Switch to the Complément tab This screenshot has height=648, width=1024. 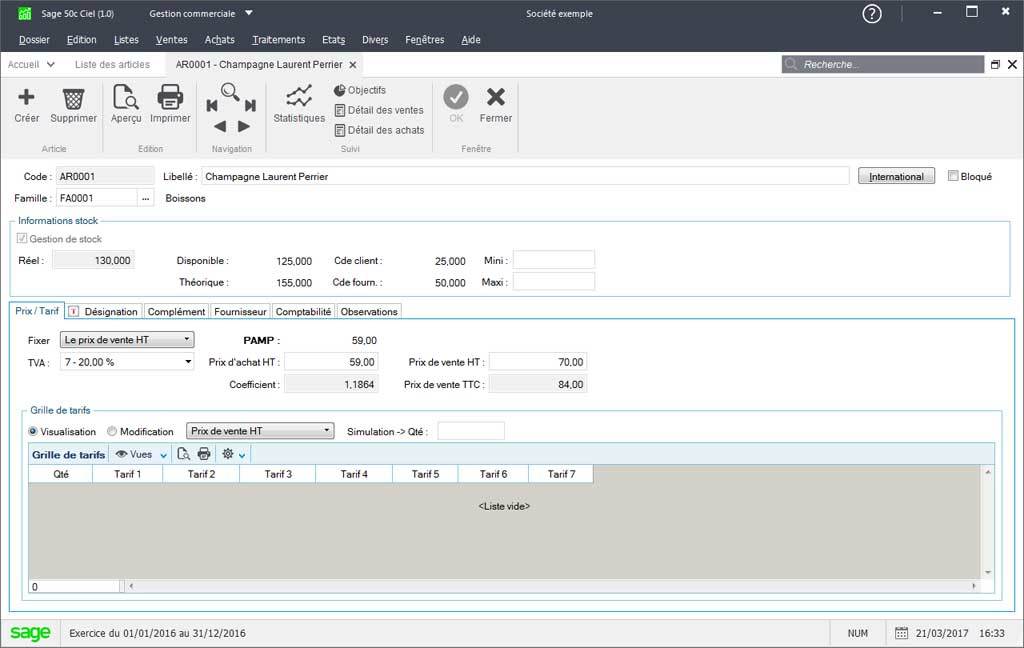(x=176, y=312)
